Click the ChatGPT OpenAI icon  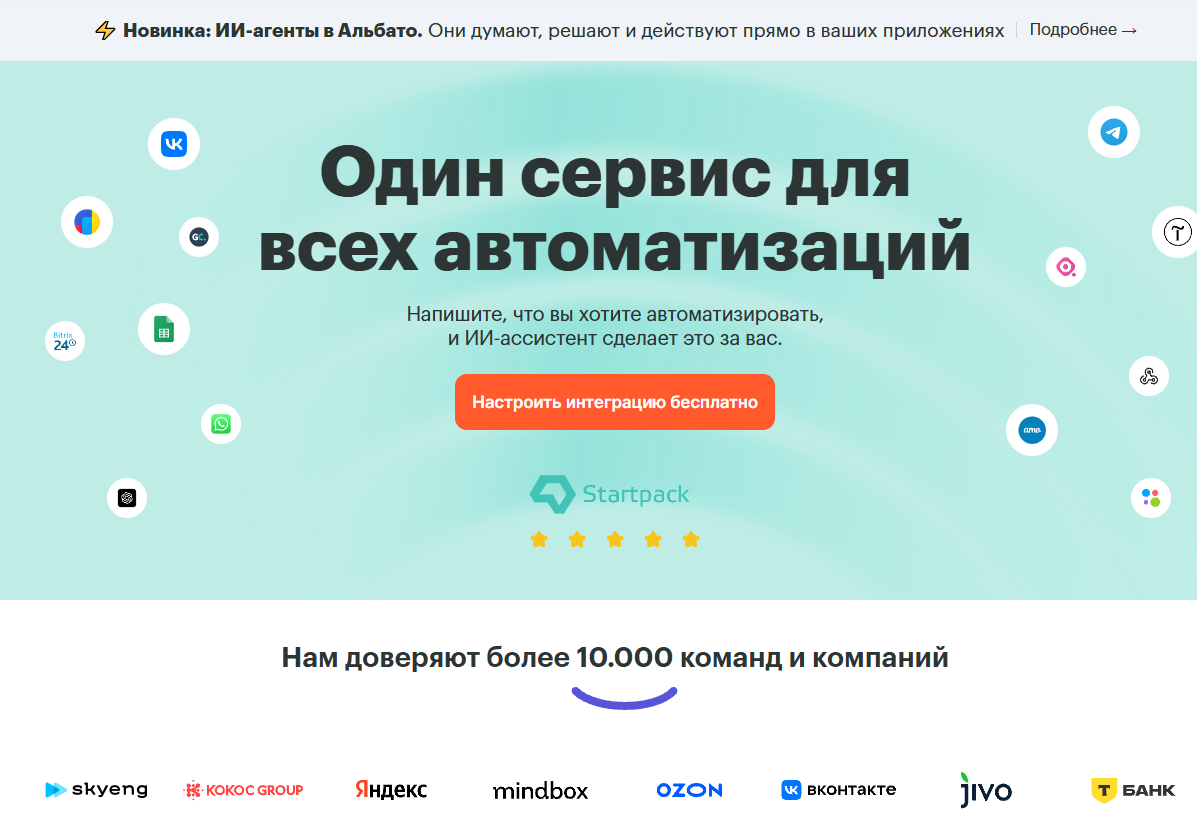[x=127, y=498]
